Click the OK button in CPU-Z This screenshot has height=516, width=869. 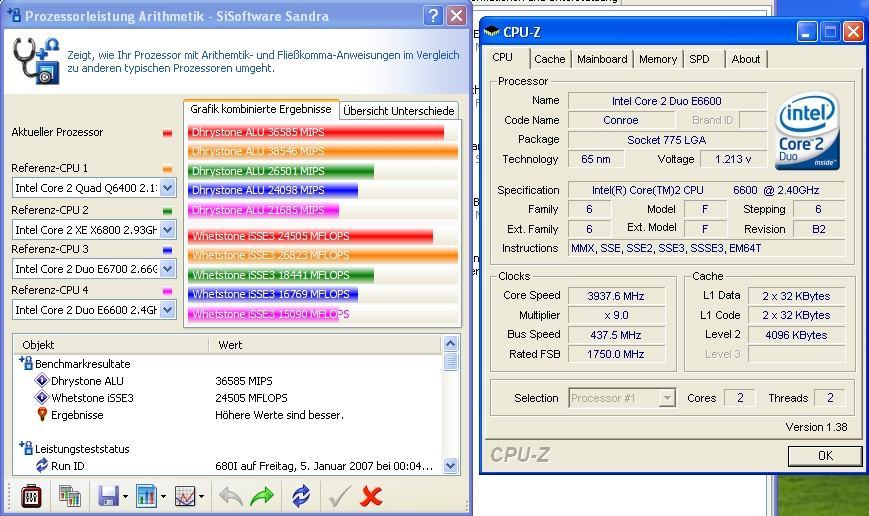pos(825,456)
